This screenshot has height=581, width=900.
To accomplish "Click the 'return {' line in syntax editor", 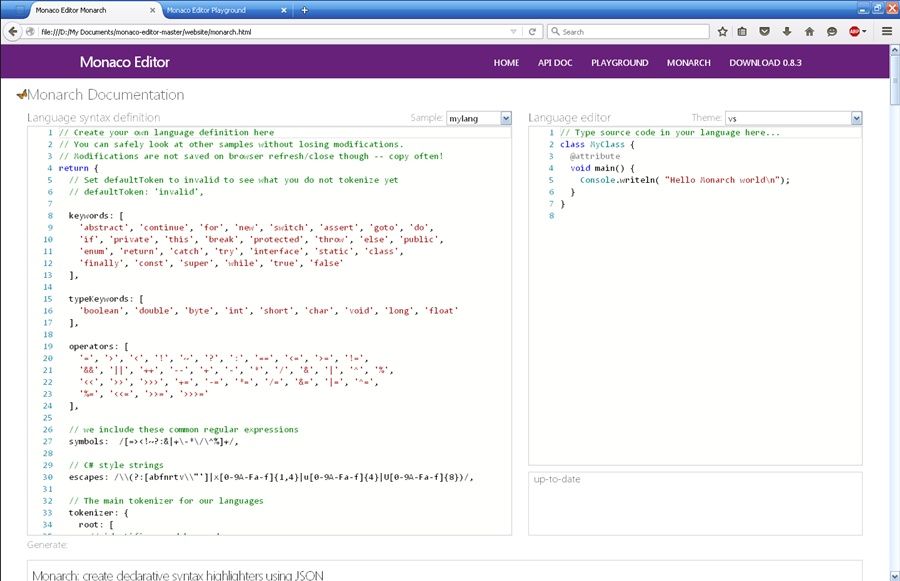I will 78,168.
